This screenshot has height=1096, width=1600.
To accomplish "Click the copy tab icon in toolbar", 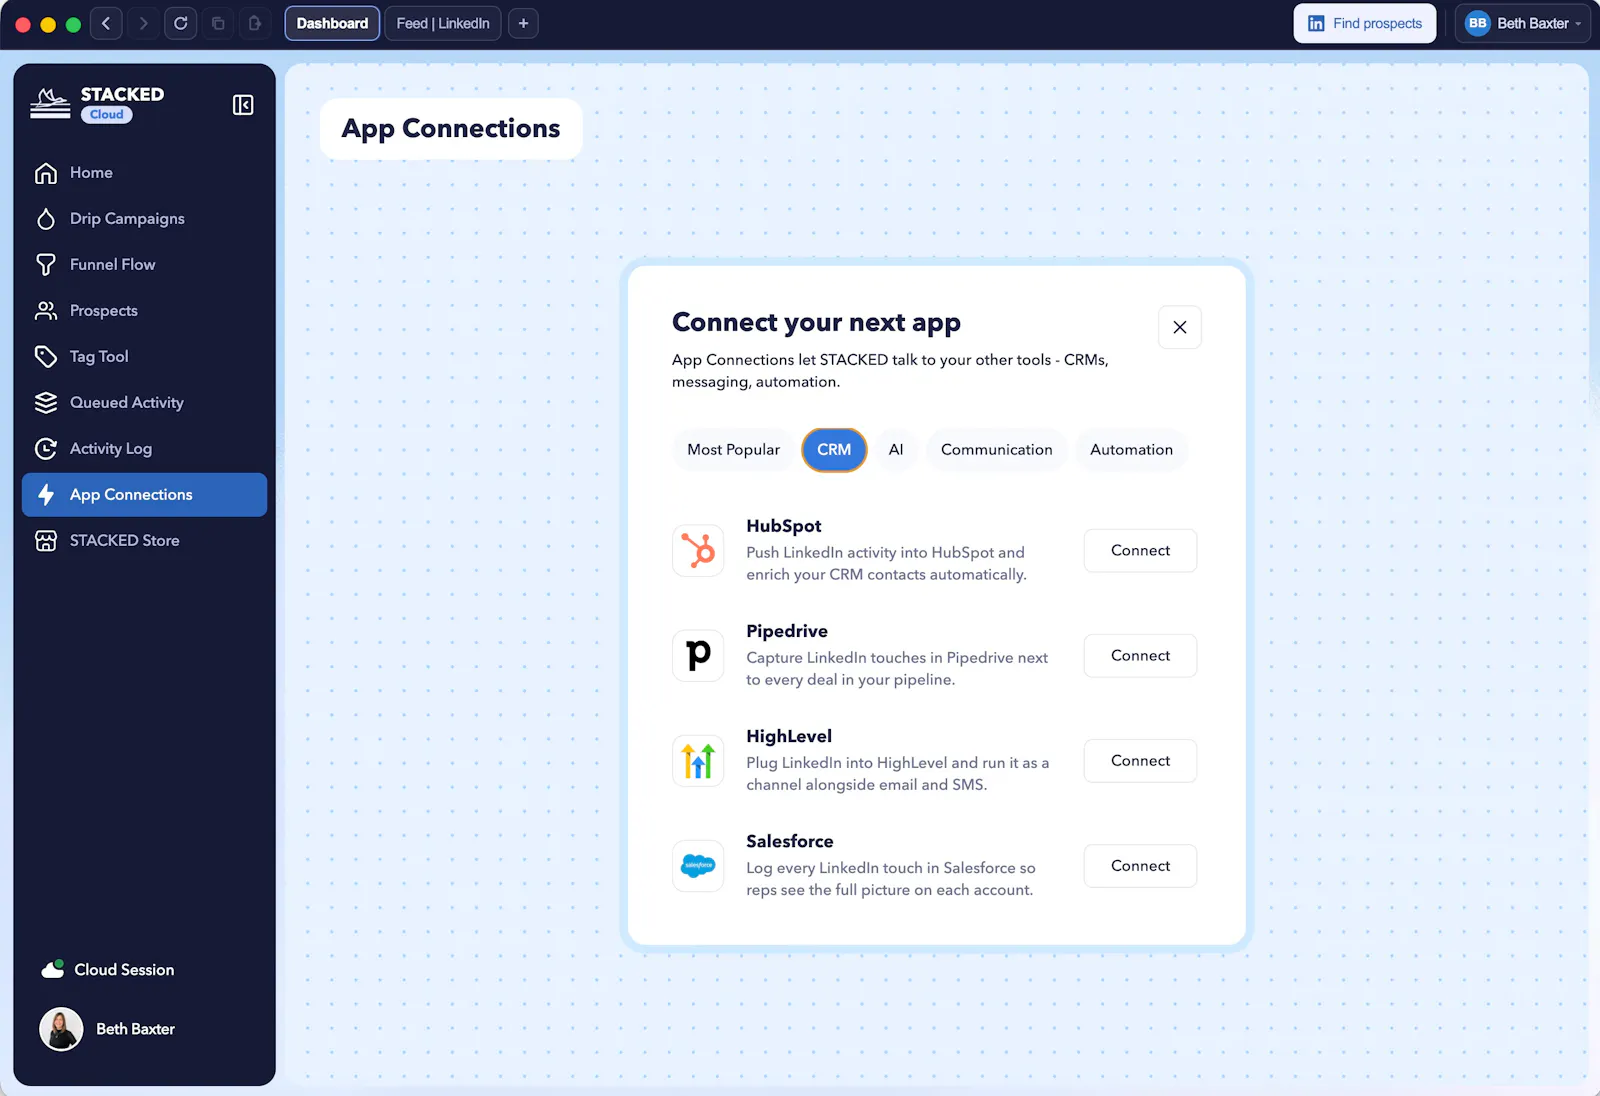I will [x=218, y=23].
